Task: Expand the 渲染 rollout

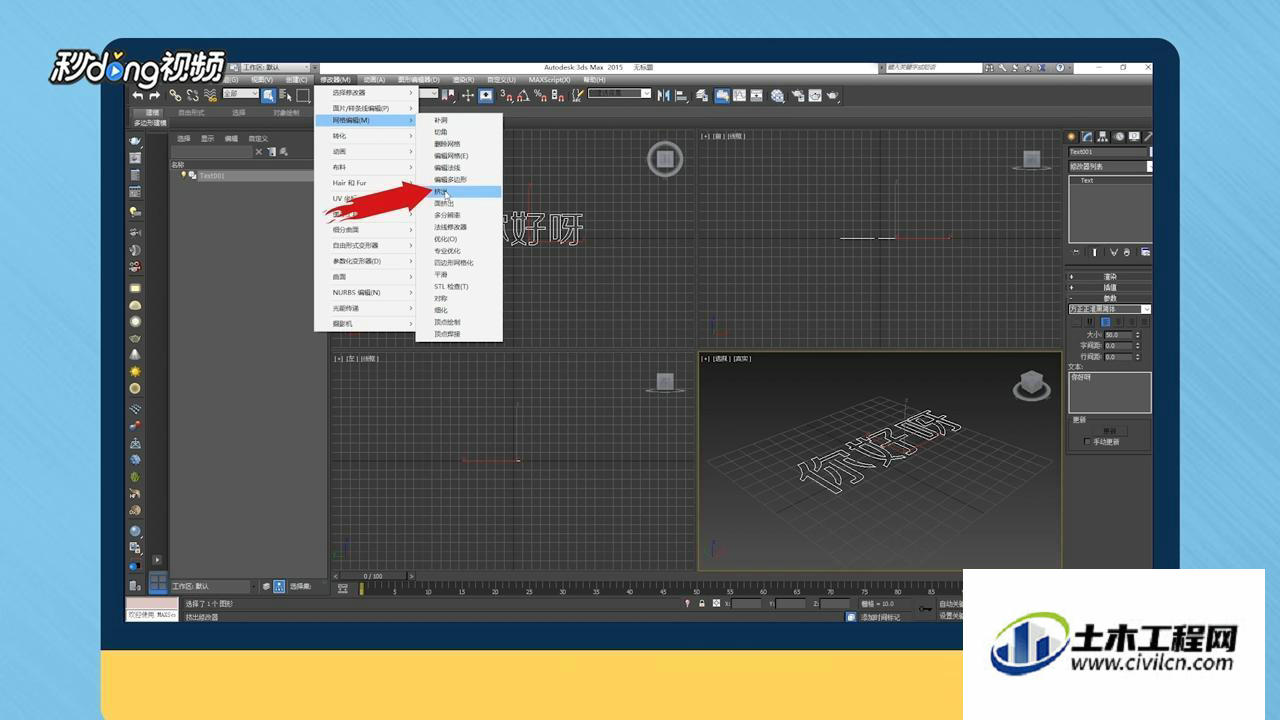Action: pyautogui.click(x=1109, y=277)
